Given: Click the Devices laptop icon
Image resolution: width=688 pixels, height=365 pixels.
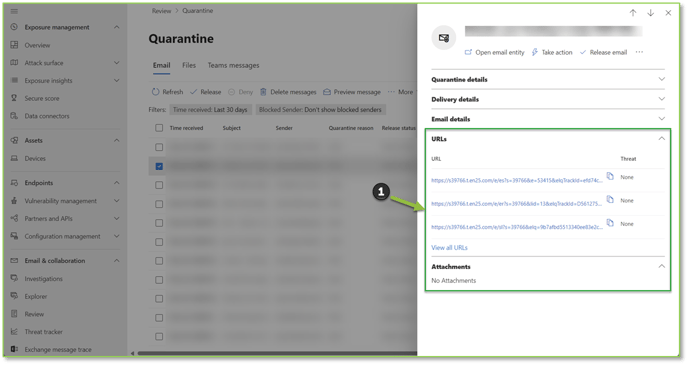Looking at the screenshot, I should coord(14,158).
